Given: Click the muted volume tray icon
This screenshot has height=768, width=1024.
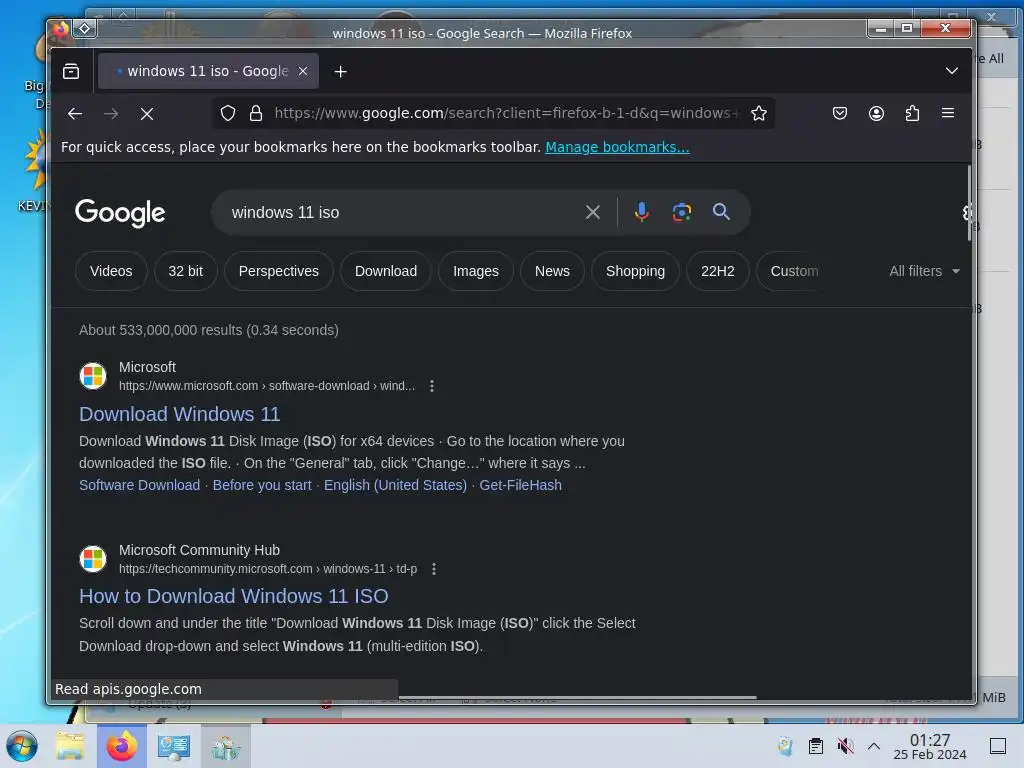Looking at the screenshot, I should (846, 746).
